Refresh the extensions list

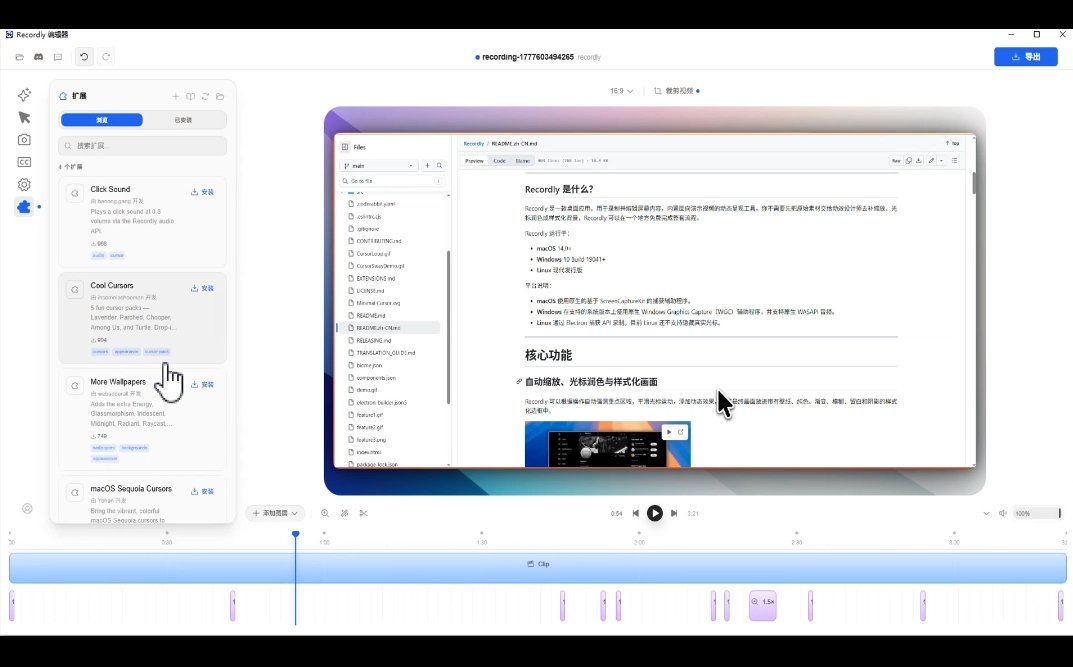coord(205,96)
